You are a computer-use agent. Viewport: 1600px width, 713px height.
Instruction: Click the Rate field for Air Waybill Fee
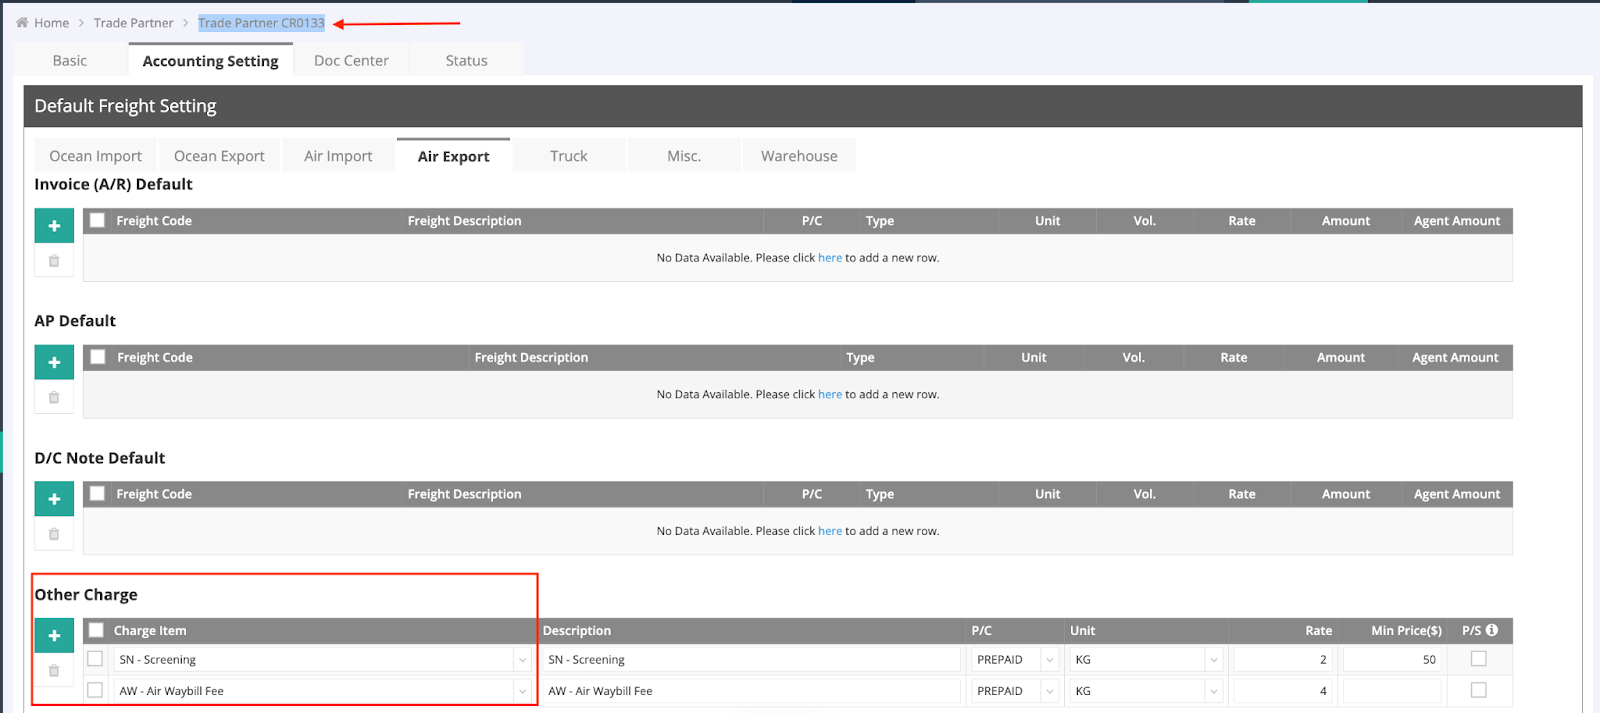tap(1282, 691)
